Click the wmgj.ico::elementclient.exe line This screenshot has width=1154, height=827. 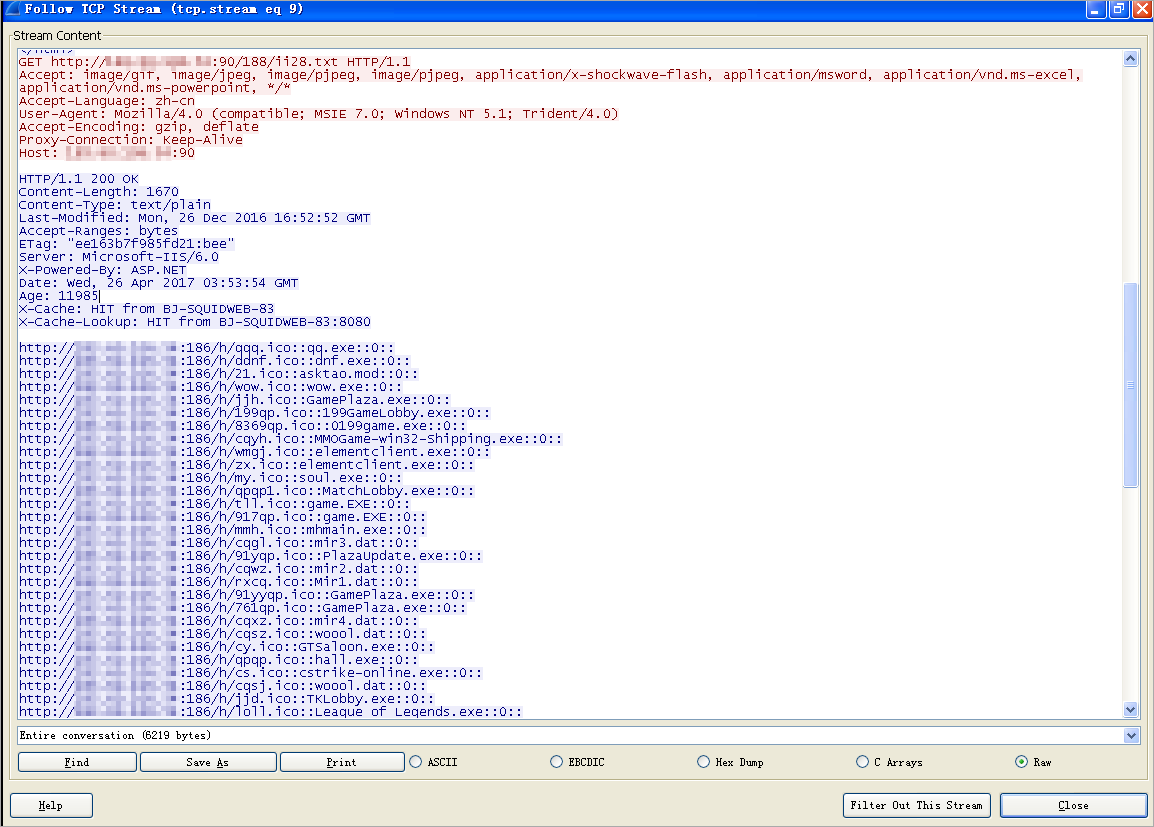coord(254,452)
